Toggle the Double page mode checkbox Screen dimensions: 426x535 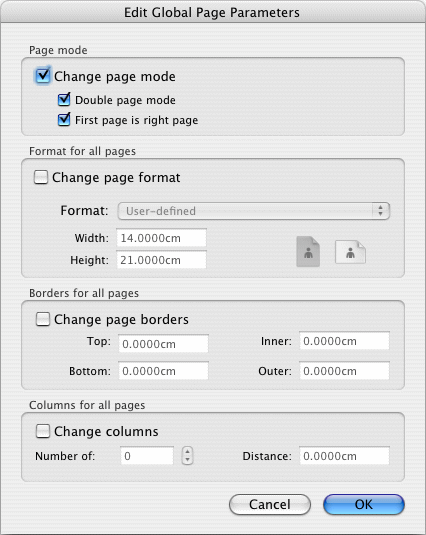click(x=64, y=99)
